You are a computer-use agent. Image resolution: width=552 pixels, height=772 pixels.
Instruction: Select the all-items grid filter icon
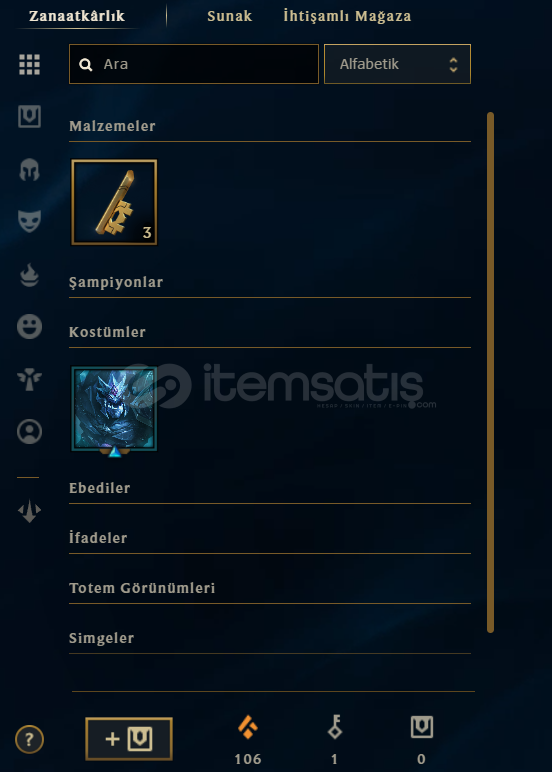coord(30,64)
